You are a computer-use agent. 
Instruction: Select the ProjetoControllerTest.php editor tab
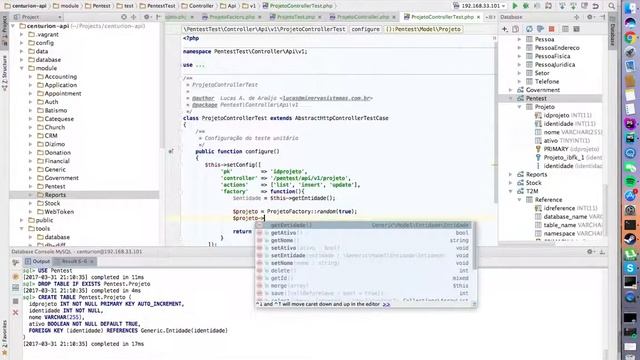(x=442, y=17)
